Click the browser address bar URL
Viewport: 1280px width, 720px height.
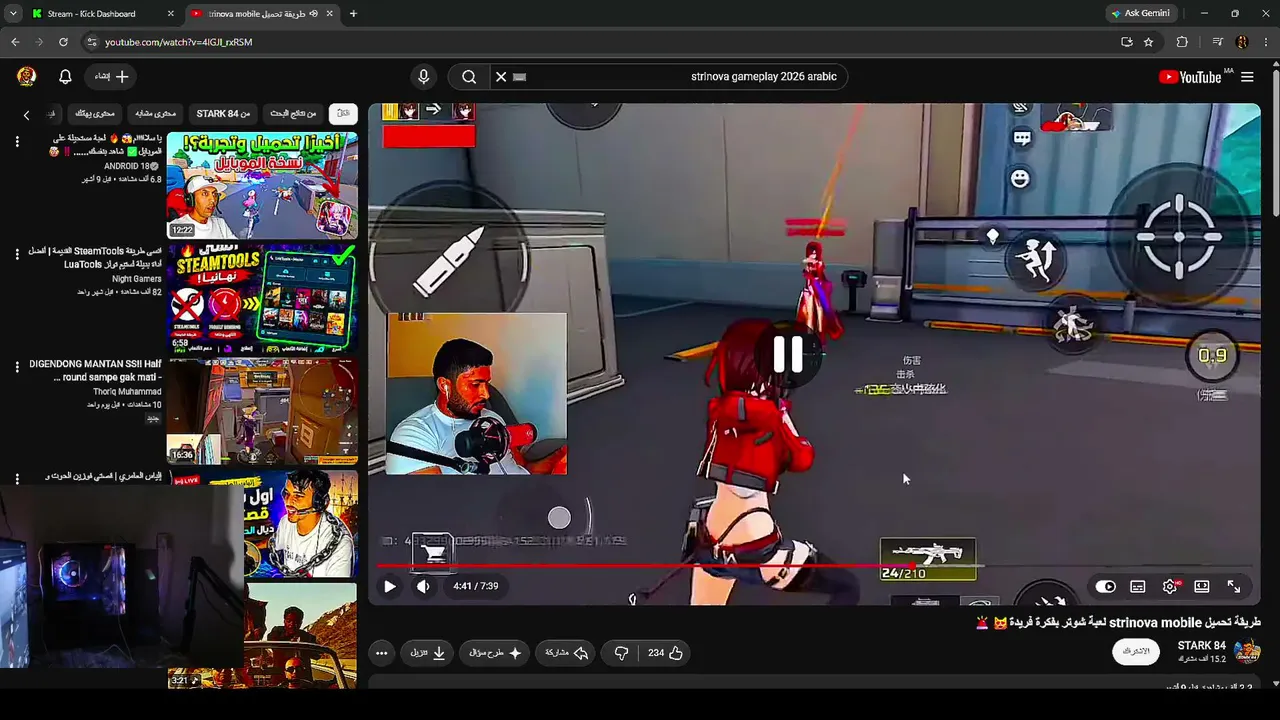179,42
